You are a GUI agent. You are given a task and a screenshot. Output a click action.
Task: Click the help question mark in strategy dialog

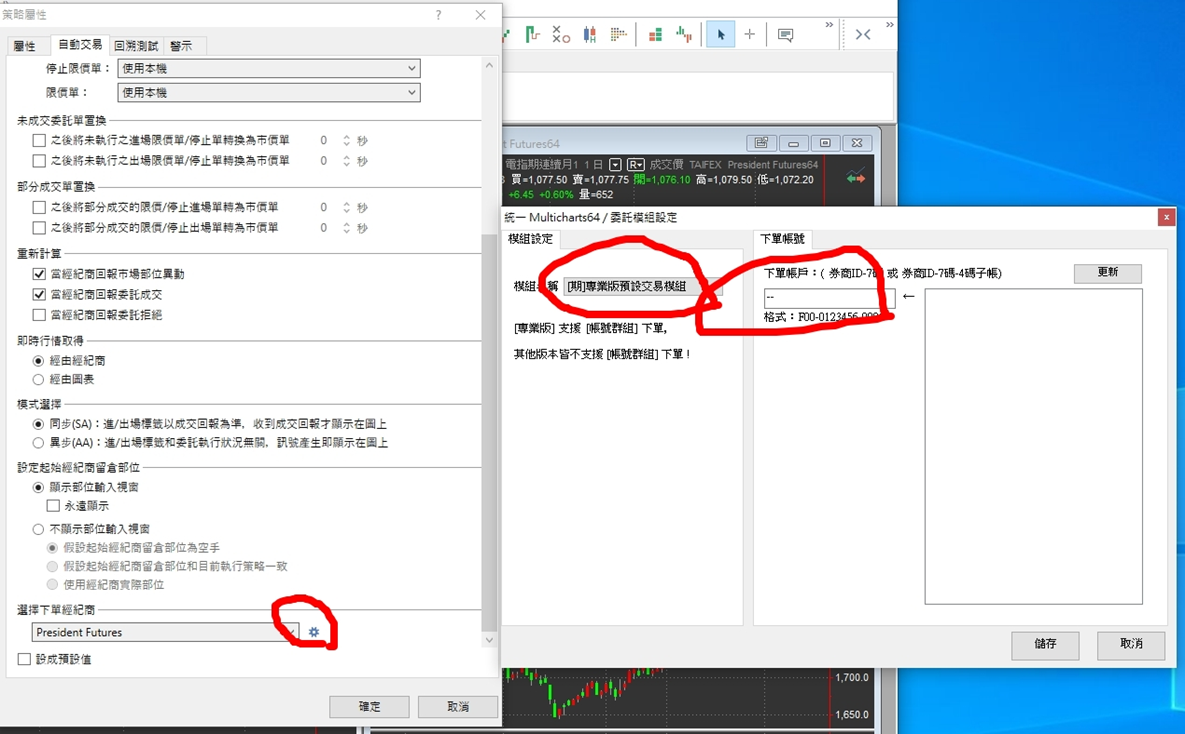point(438,15)
